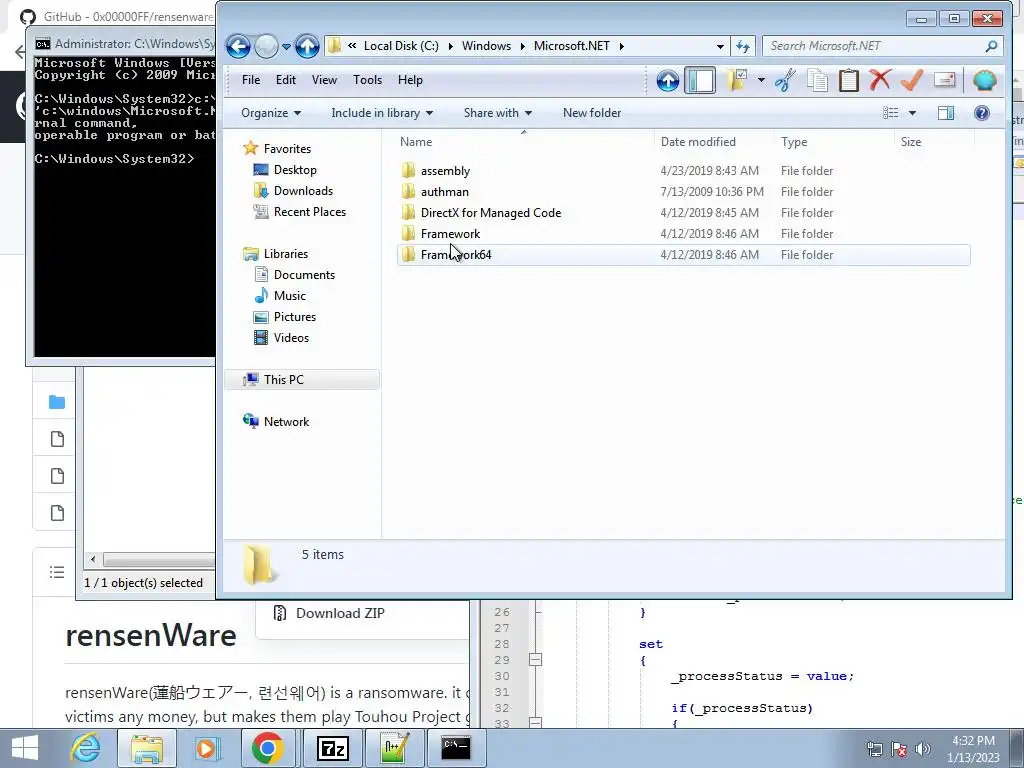Open the Organize dropdown
1024x768 pixels.
click(x=271, y=113)
